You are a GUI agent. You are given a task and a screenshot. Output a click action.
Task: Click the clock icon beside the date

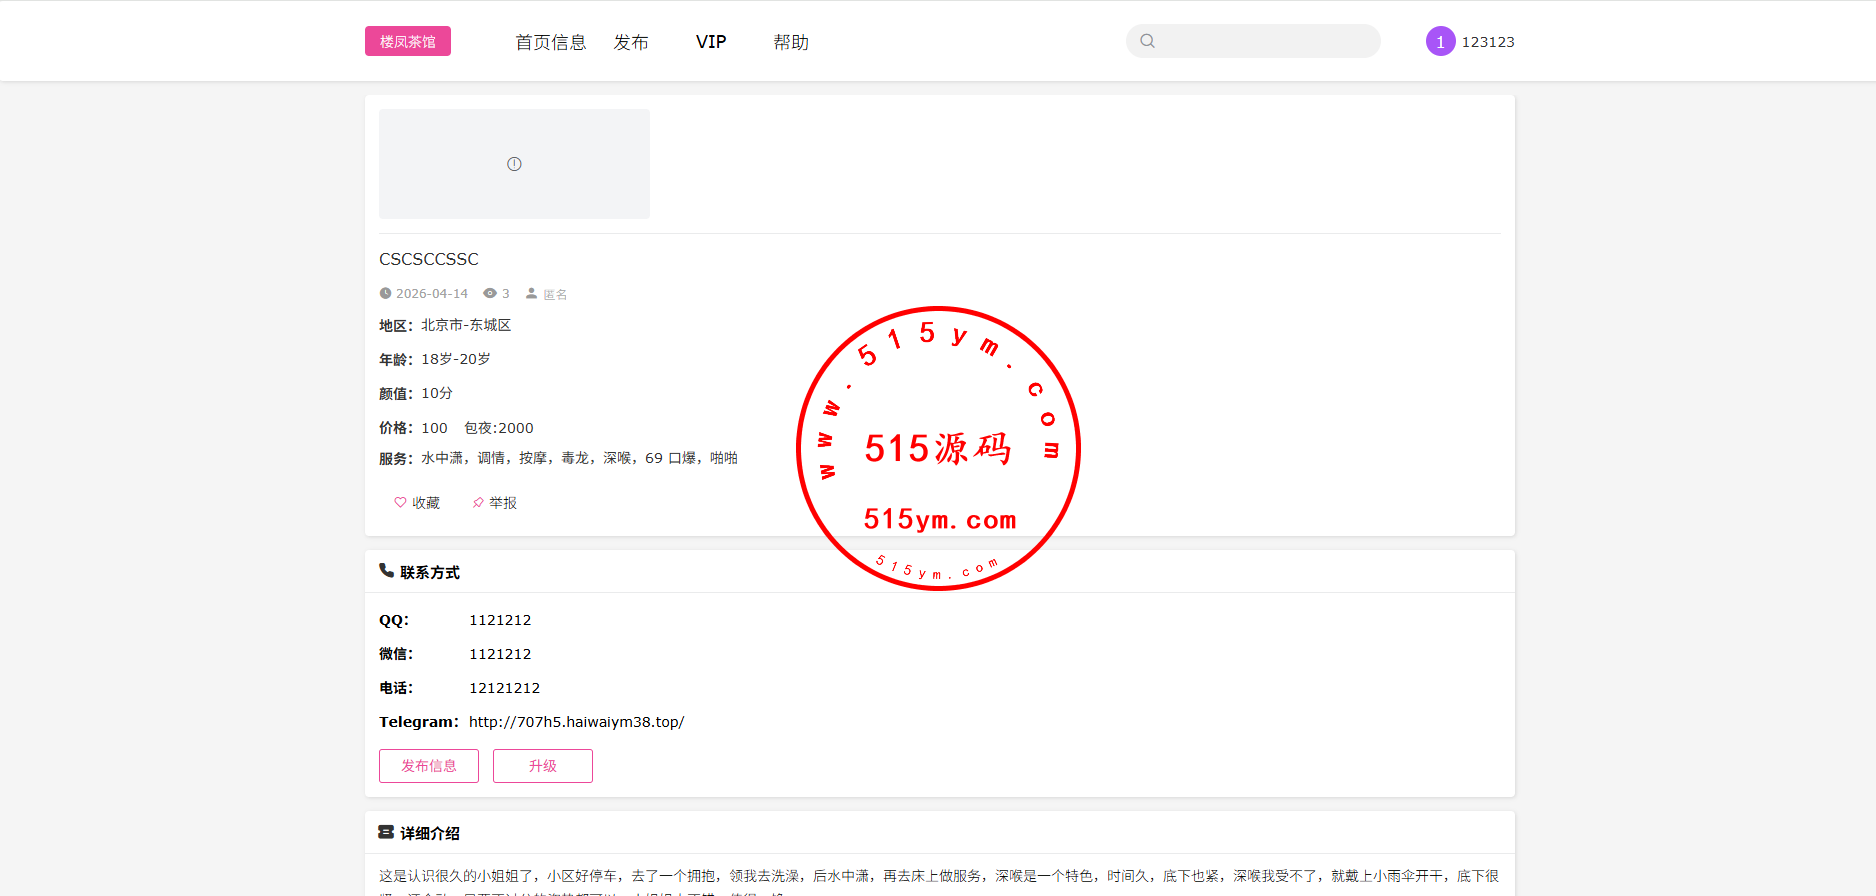click(385, 293)
